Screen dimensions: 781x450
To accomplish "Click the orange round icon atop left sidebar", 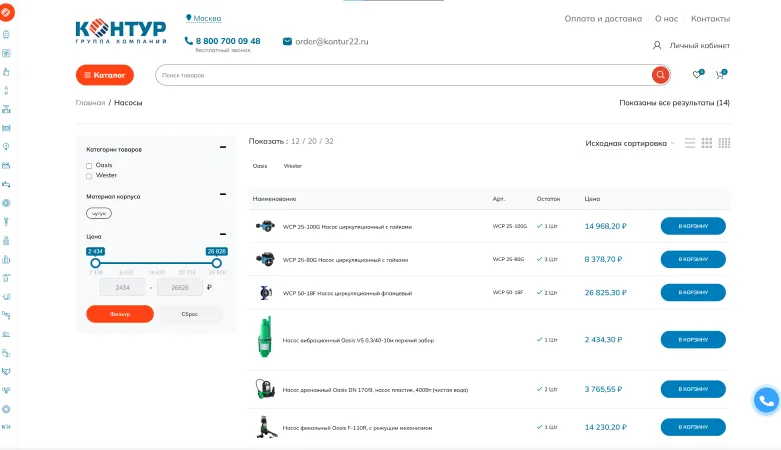I will [x=6, y=12].
